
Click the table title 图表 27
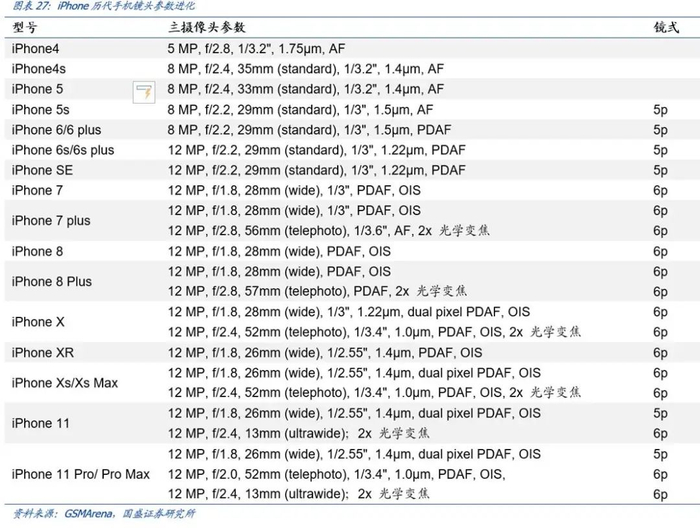tap(104, 6)
